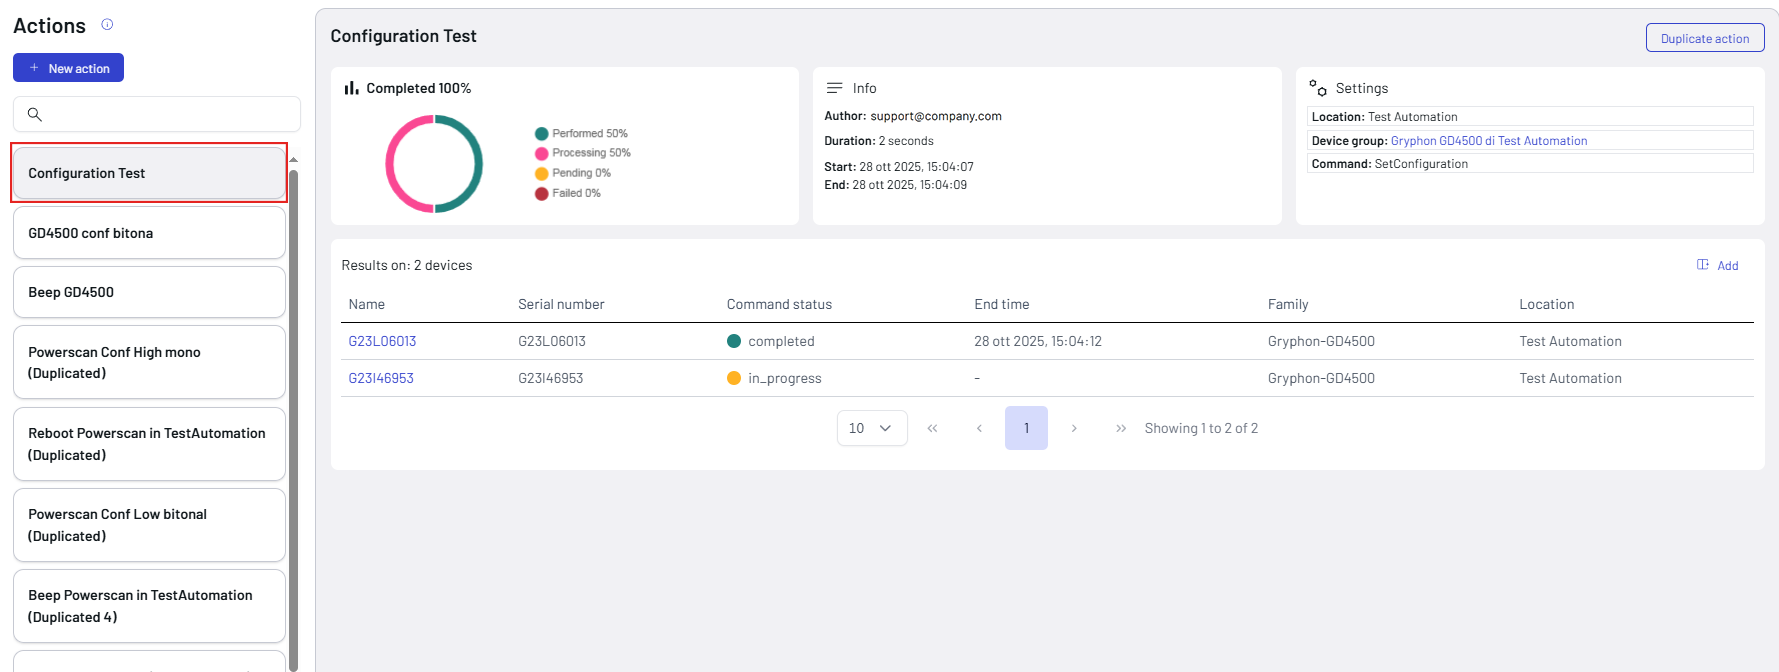Select the Beep GD4500 action
The image size is (1779, 672).
coord(149,292)
